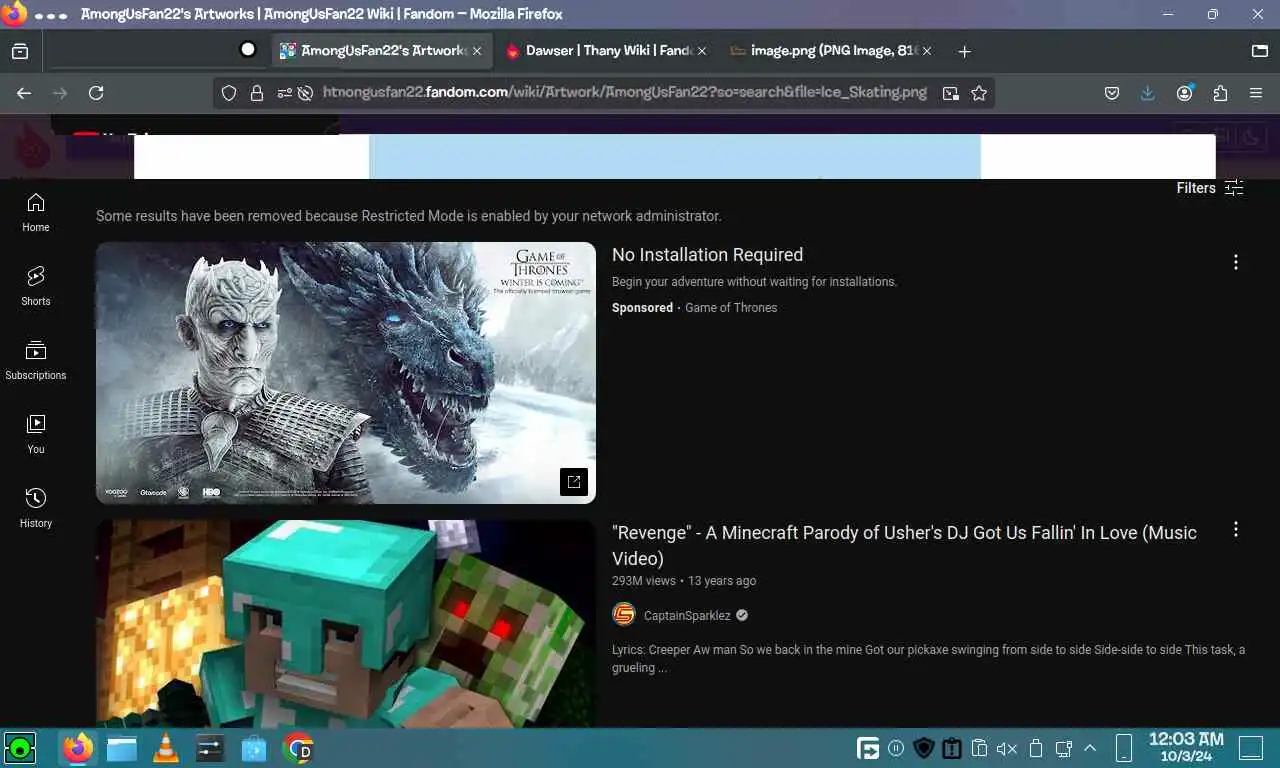Open the YouTube Home sidebar item
Screen dimensions: 1280x768
[36, 212]
